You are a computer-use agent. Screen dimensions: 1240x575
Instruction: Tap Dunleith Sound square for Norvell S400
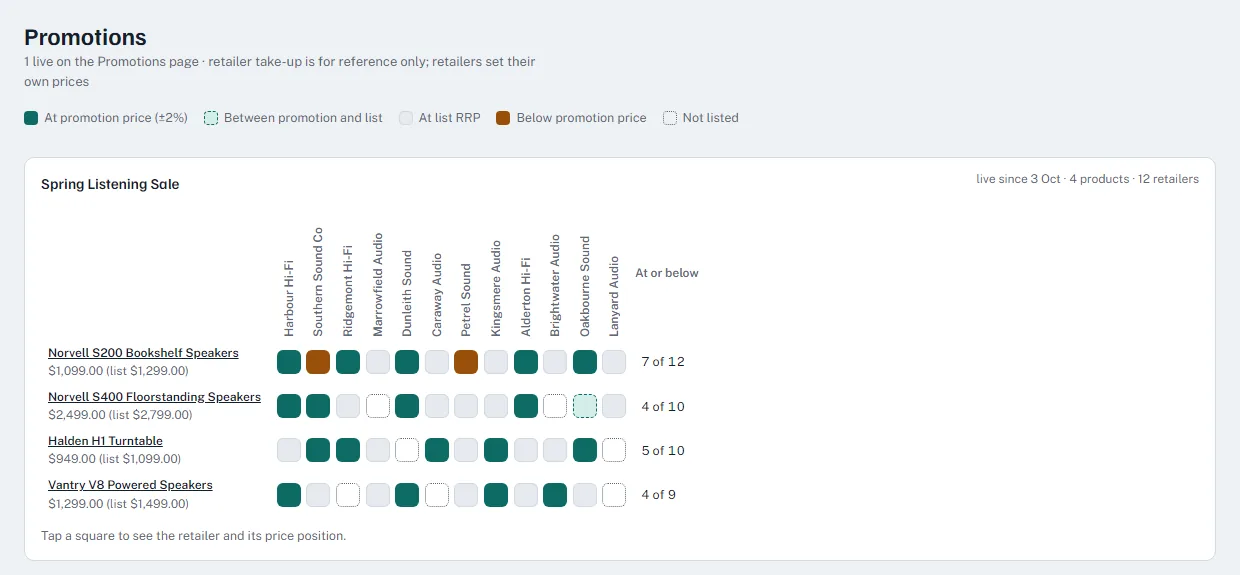click(x=407, y=406)
